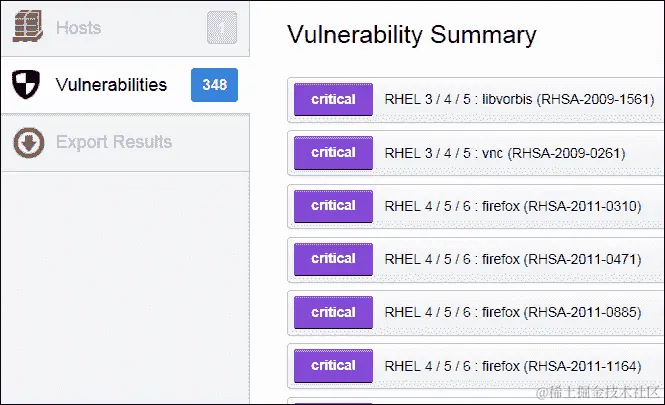The height and width of the screenshot is (405, 665).
Task: Click the Hosts server icon
Action: pyautogui.click(x=26, y=28)
